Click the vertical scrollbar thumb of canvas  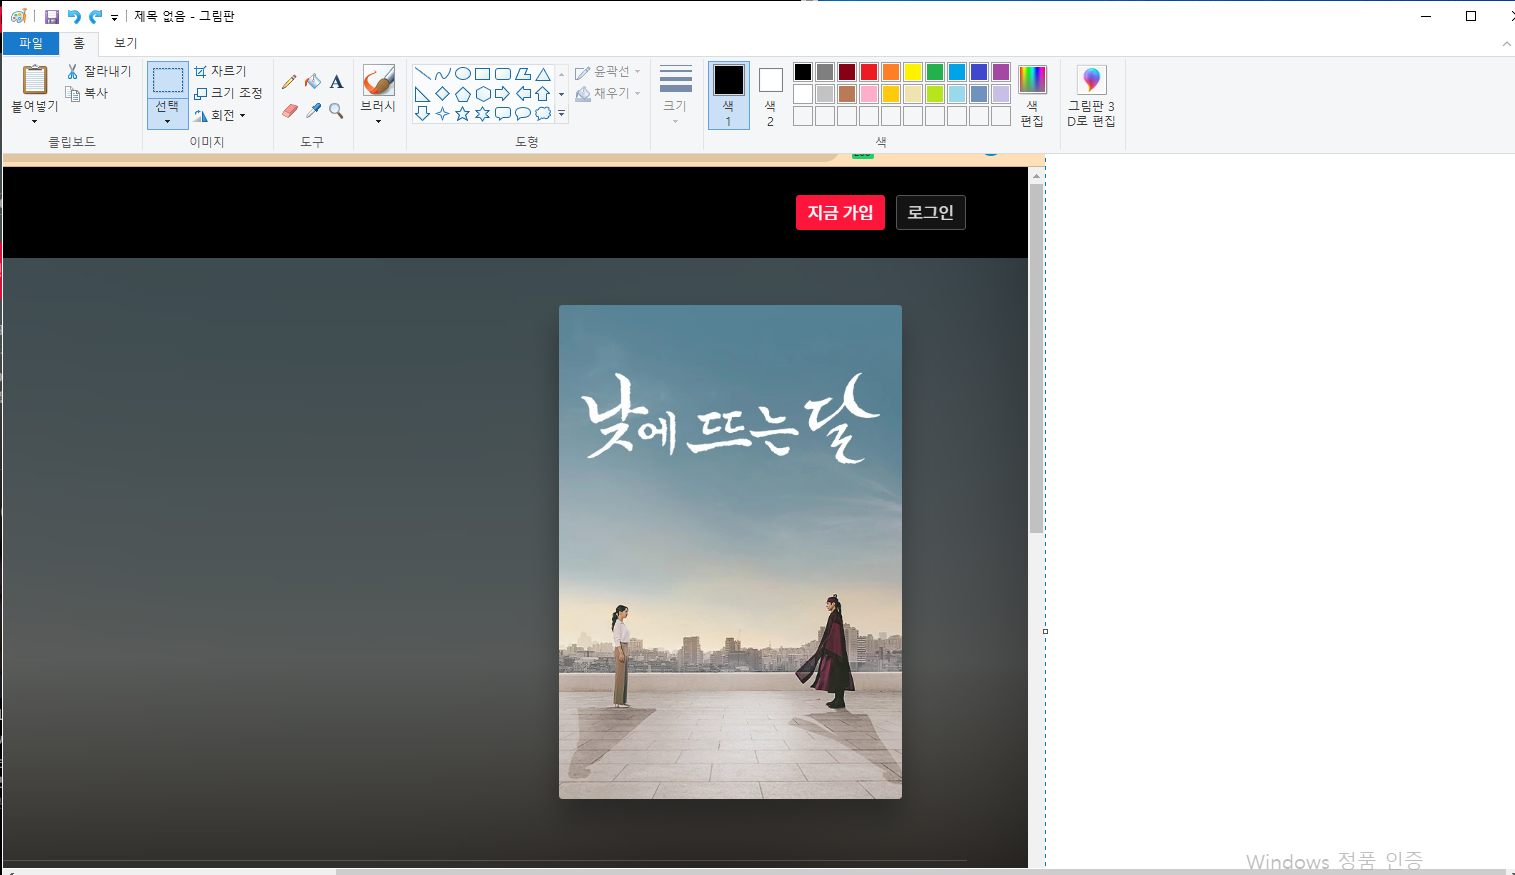pyautogui.click(x=1036, y=358)
